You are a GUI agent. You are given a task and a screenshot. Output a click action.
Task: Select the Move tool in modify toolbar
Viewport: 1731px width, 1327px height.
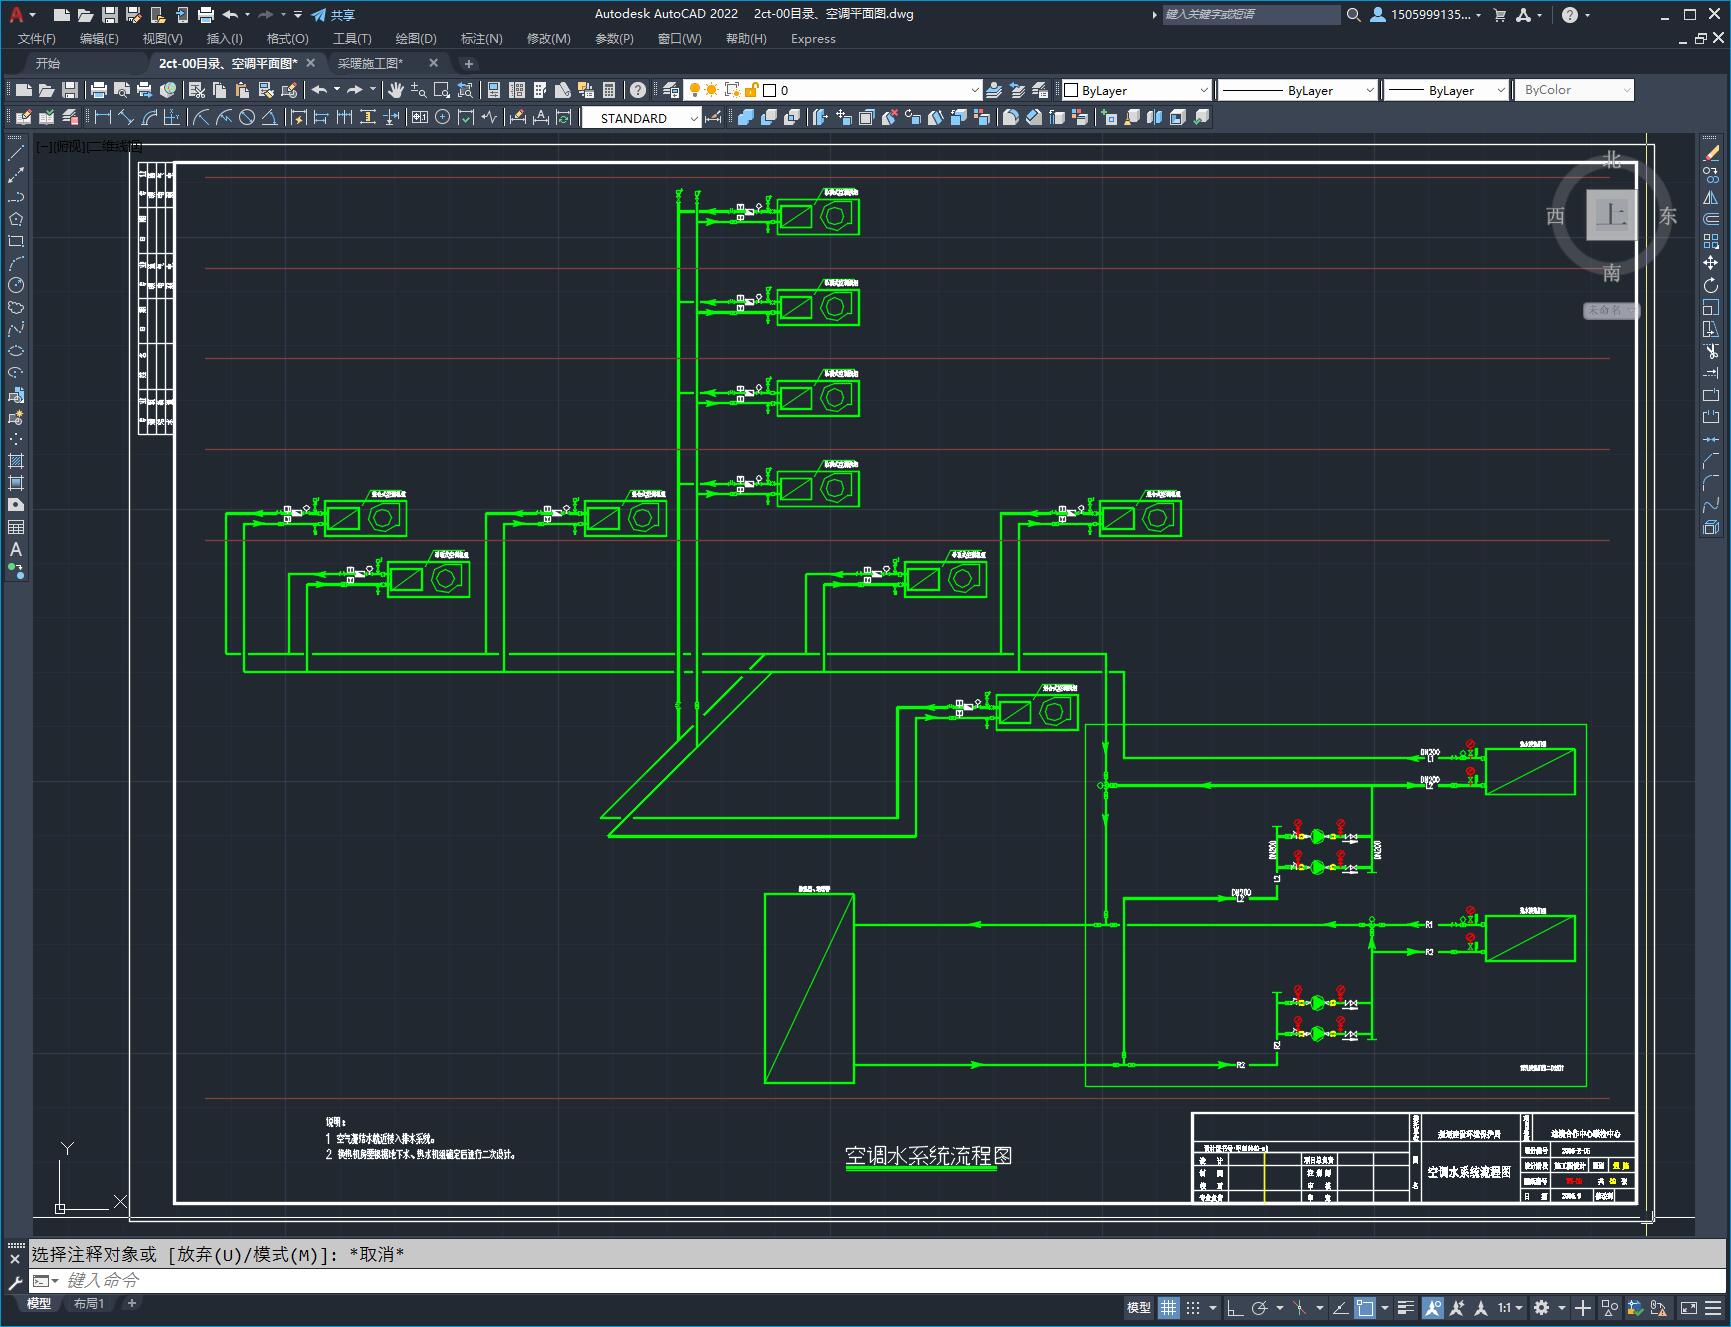click(x=1711, y=263)
